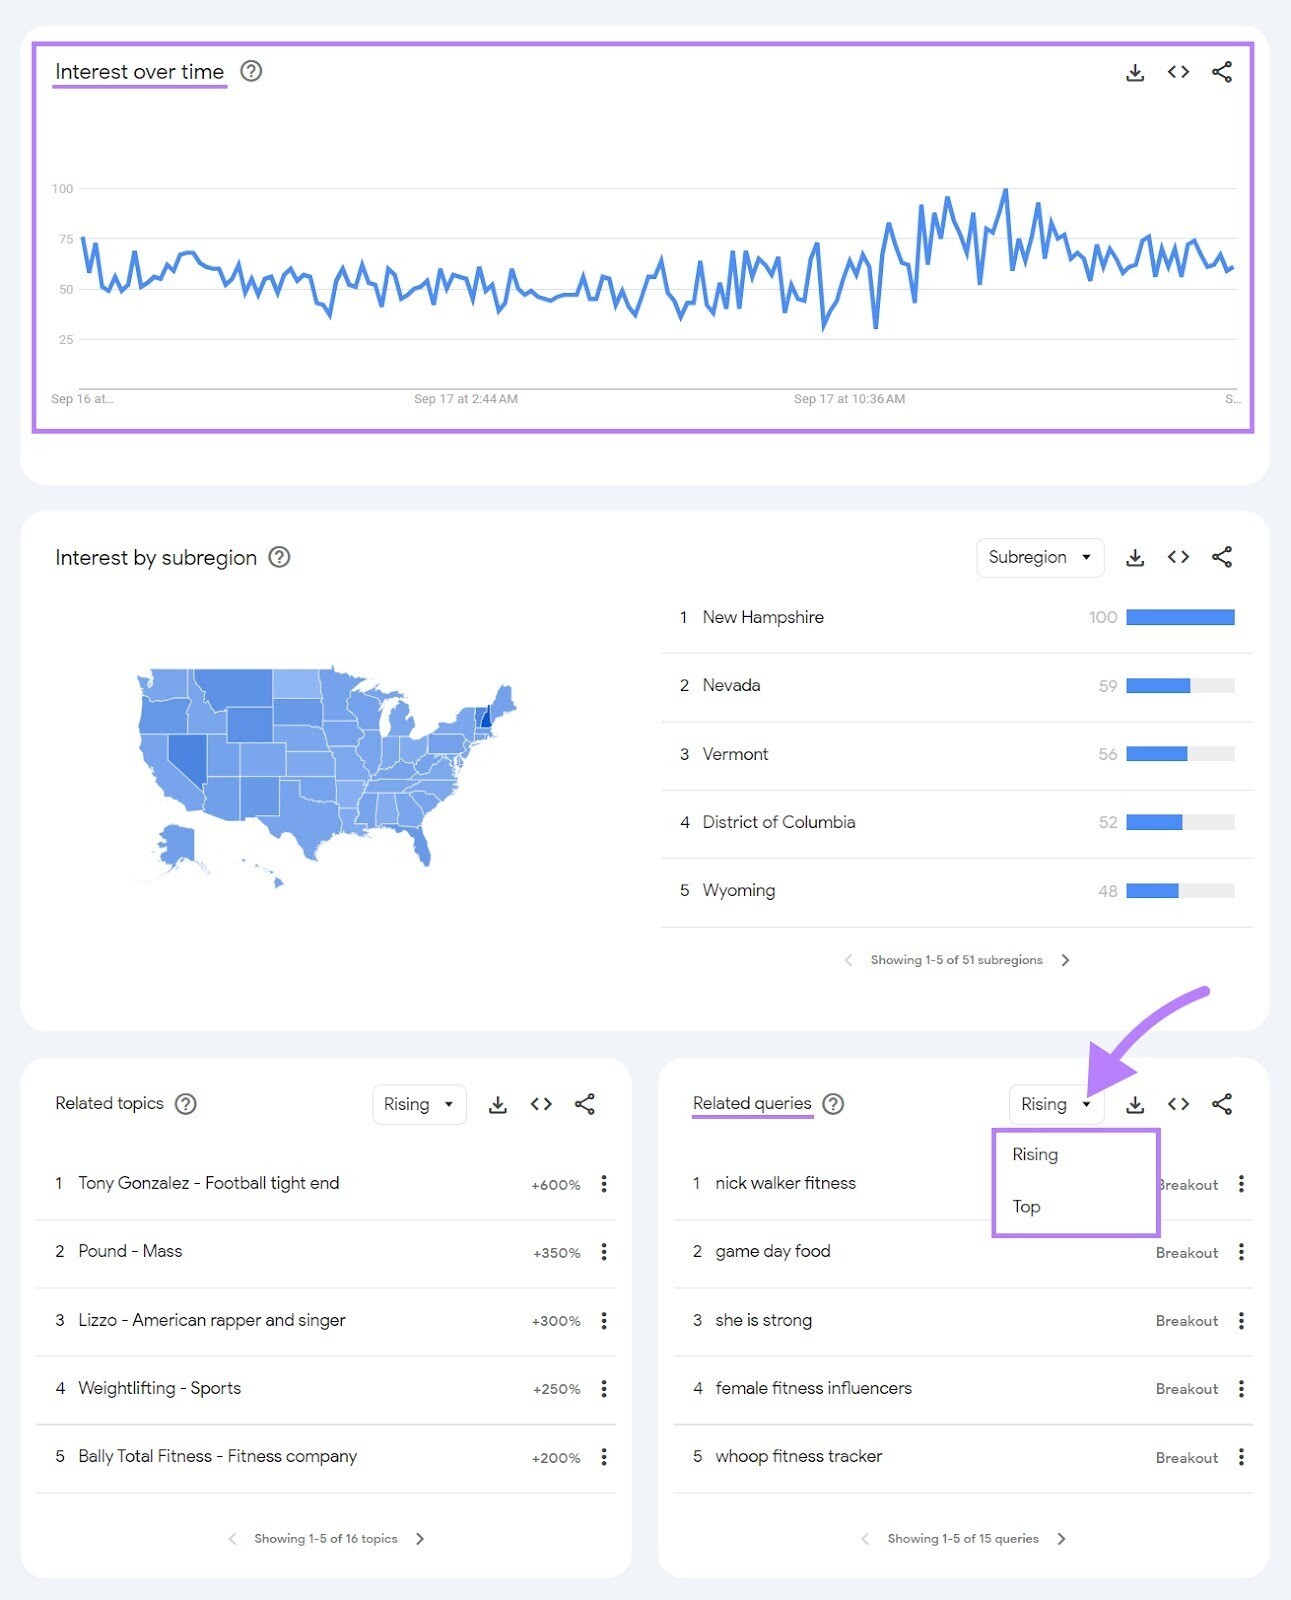The image size is (1291, 1600).
Task: Download the Interest by subregion data
Action: tap(1135, 557)
